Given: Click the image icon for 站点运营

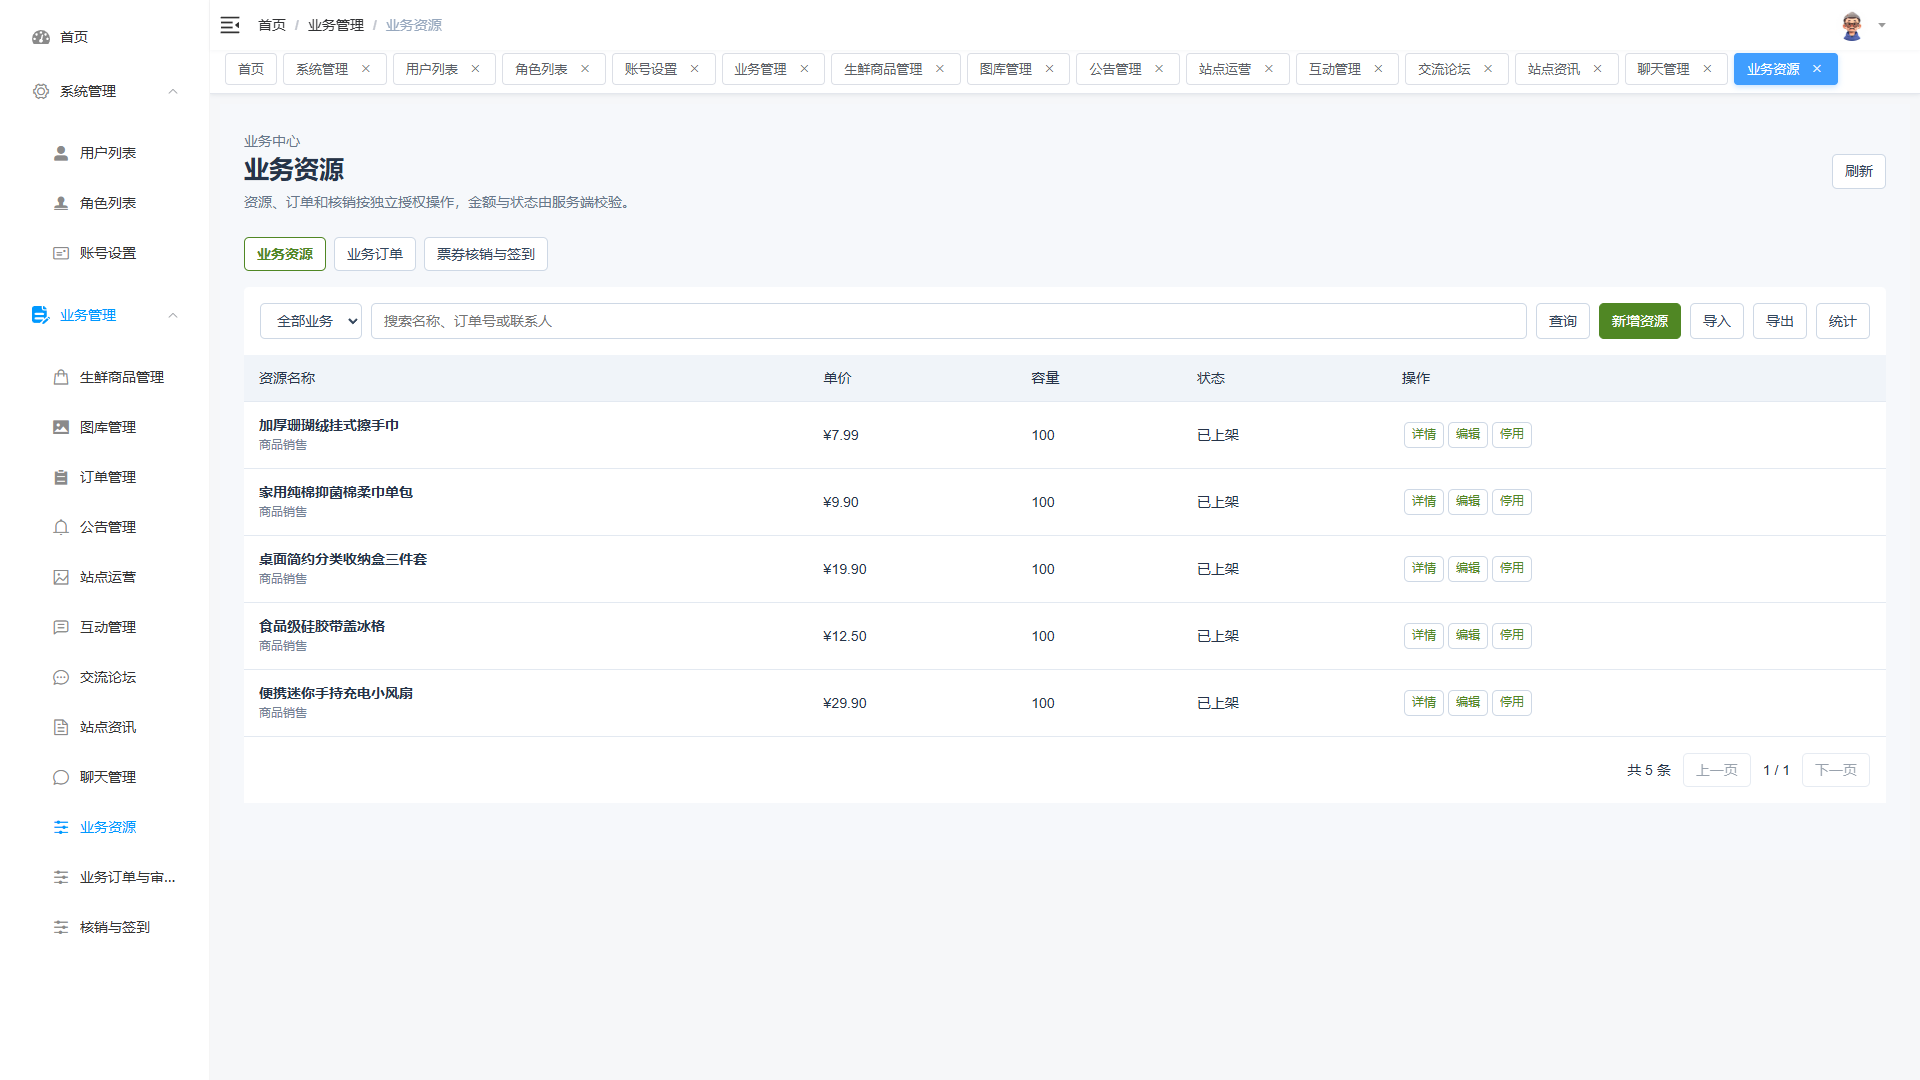Looking at the screenshot, I should click(x=61, y=577).
